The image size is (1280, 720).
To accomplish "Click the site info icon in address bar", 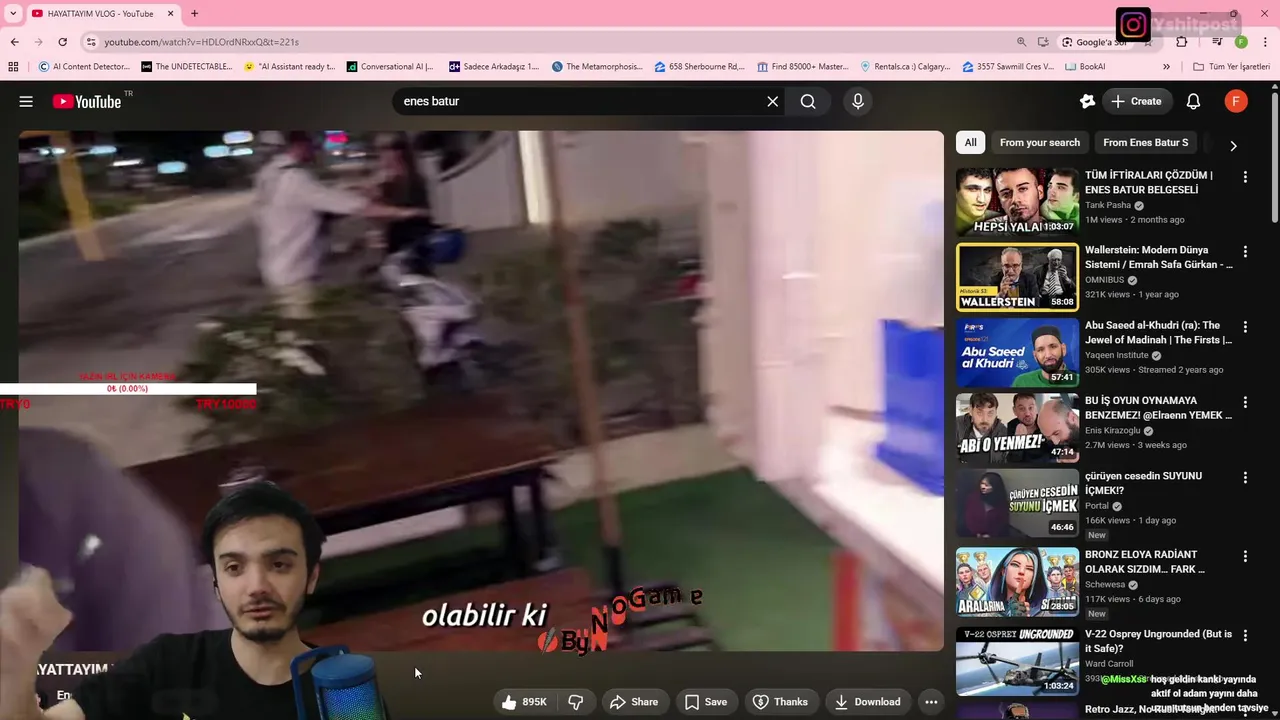I will click(91, 42).
